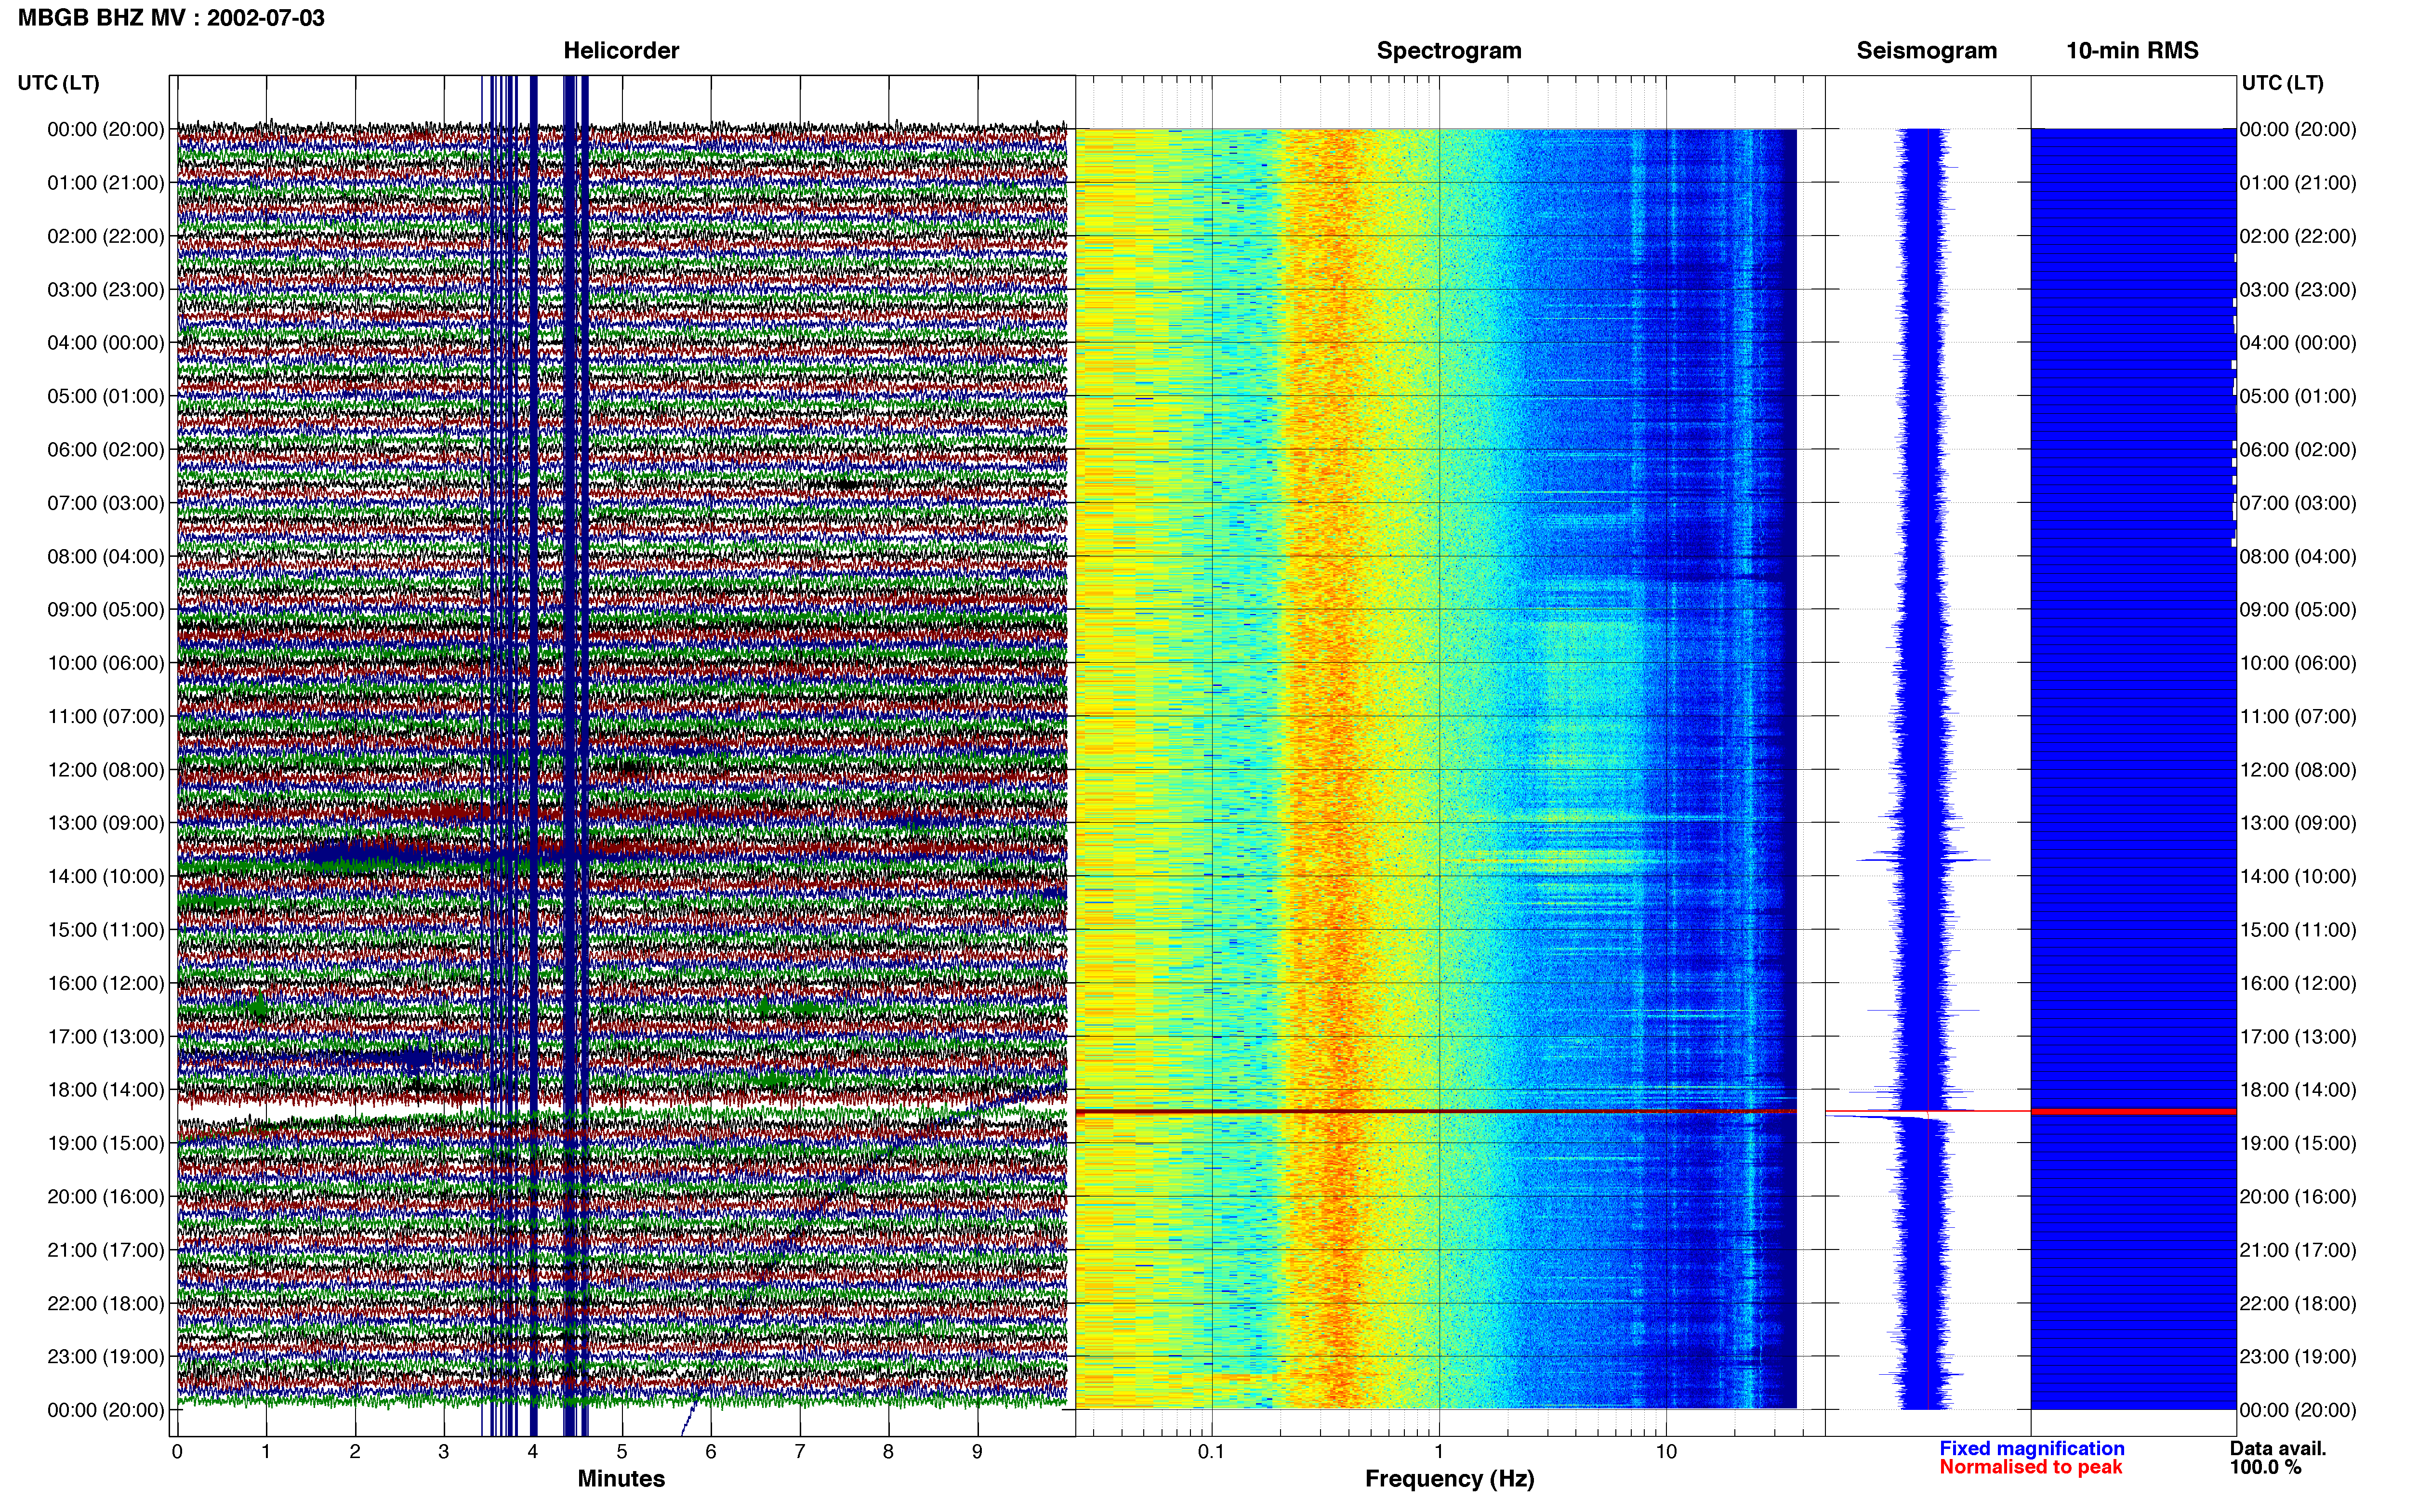Click the Normalised to peak legend text
The width and height of the screenshot is (2418, 1512).
coord(2031,1467)
